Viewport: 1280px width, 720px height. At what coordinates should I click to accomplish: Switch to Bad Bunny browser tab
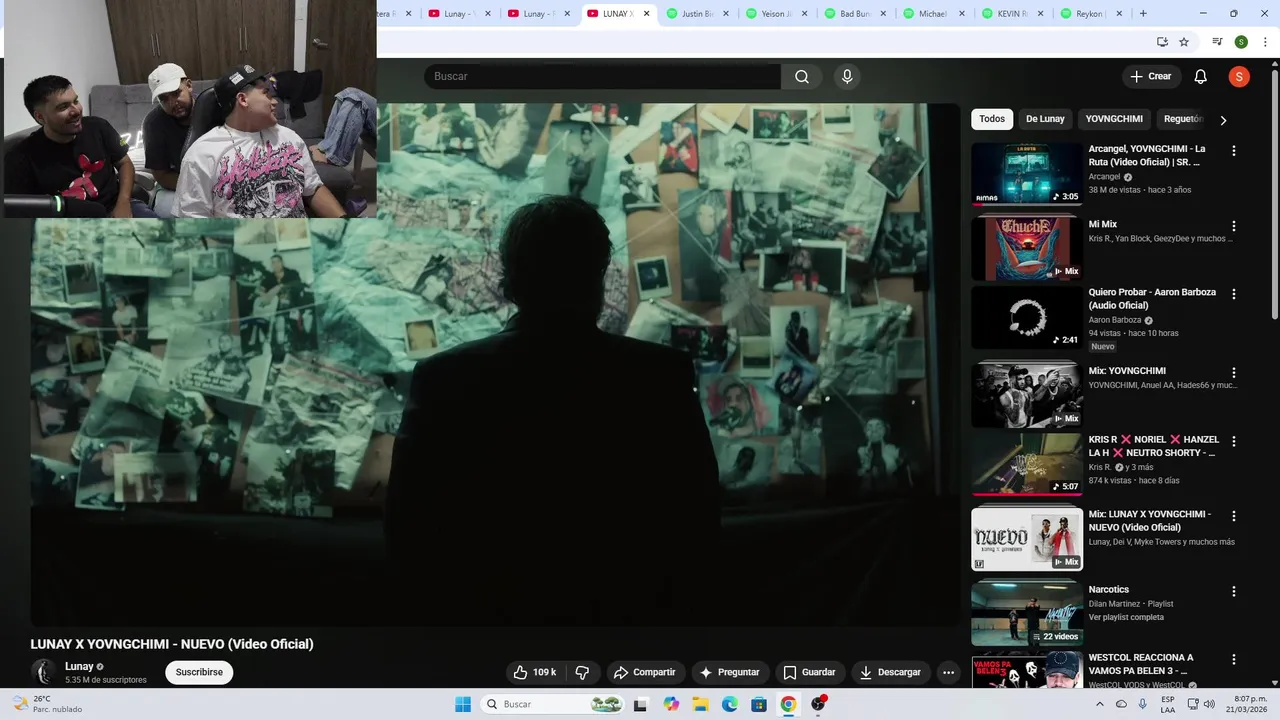coord(855,14)
